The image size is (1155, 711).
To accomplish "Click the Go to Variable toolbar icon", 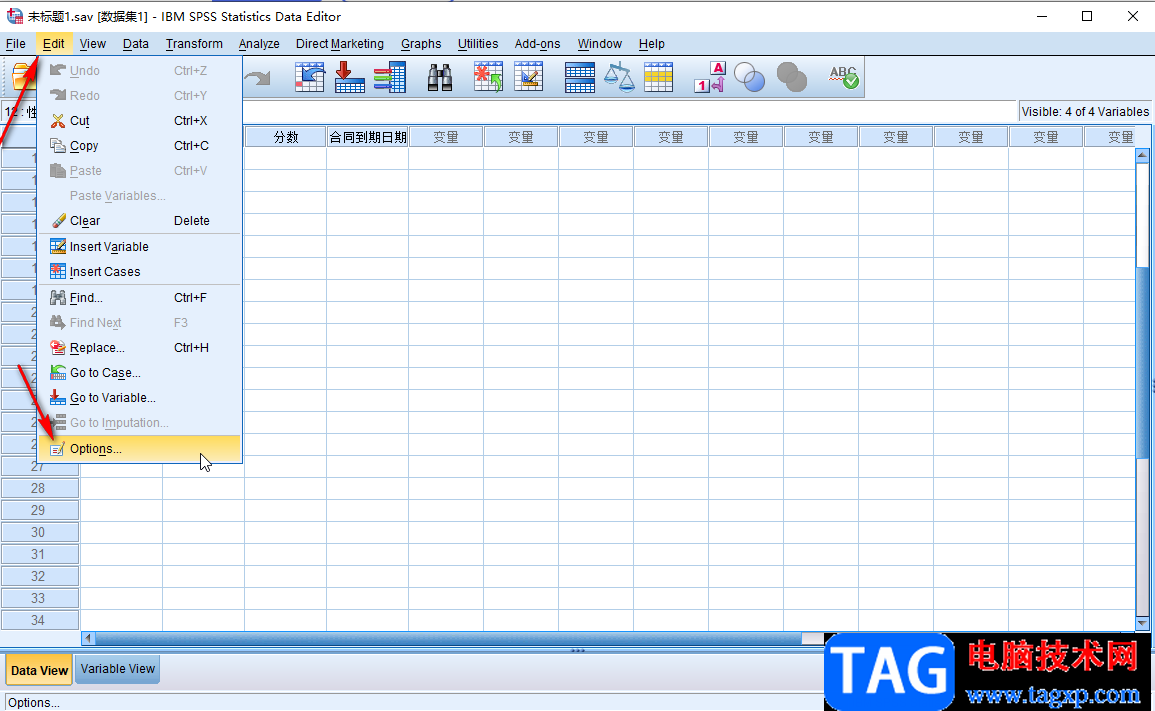I will tap(349, 77).
